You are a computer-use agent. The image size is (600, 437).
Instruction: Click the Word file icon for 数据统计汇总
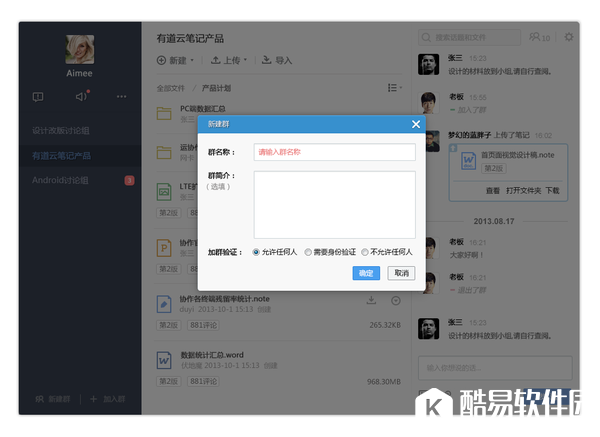click(164, 360)
